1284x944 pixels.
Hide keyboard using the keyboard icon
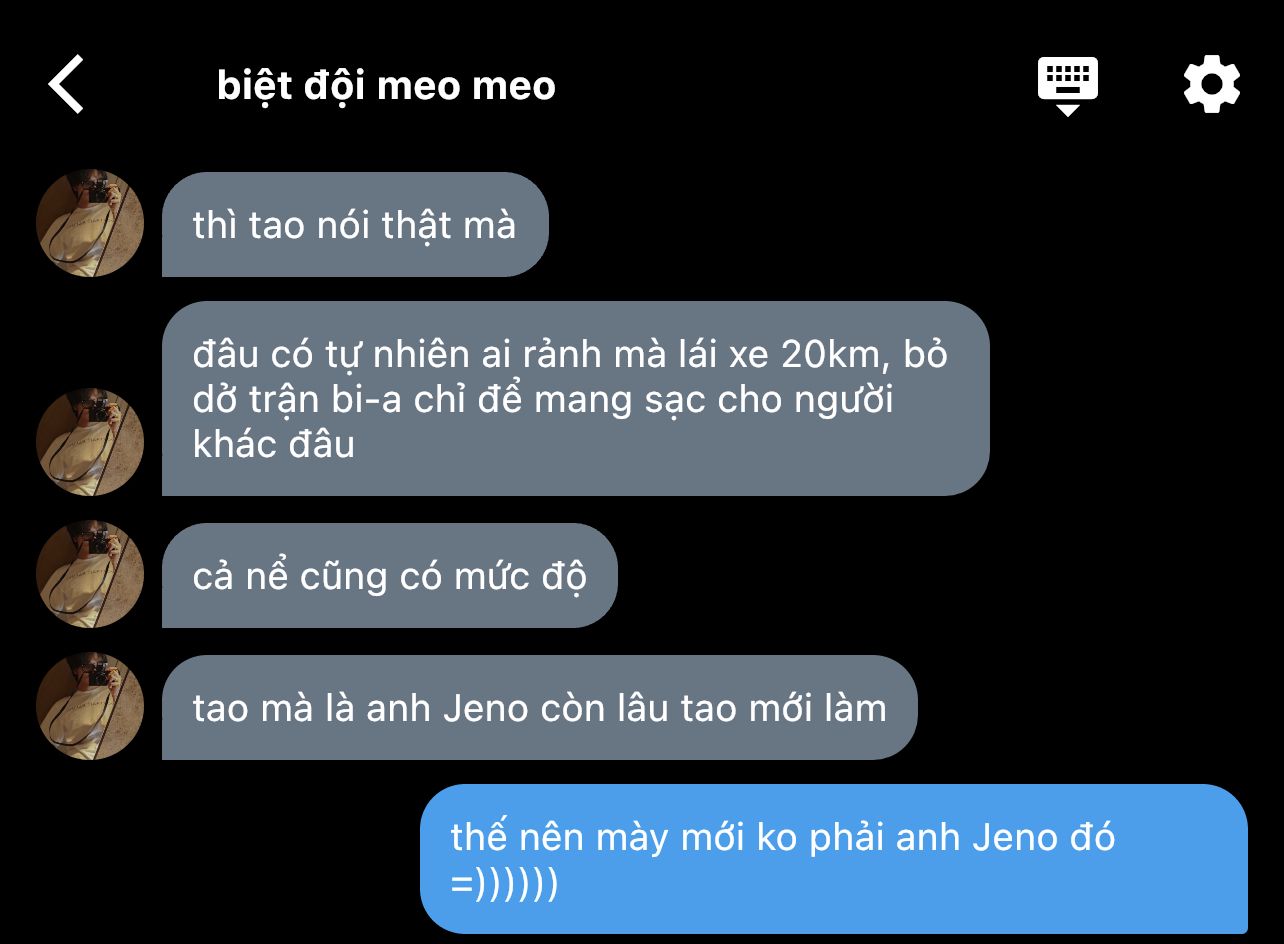(1068, 86)
